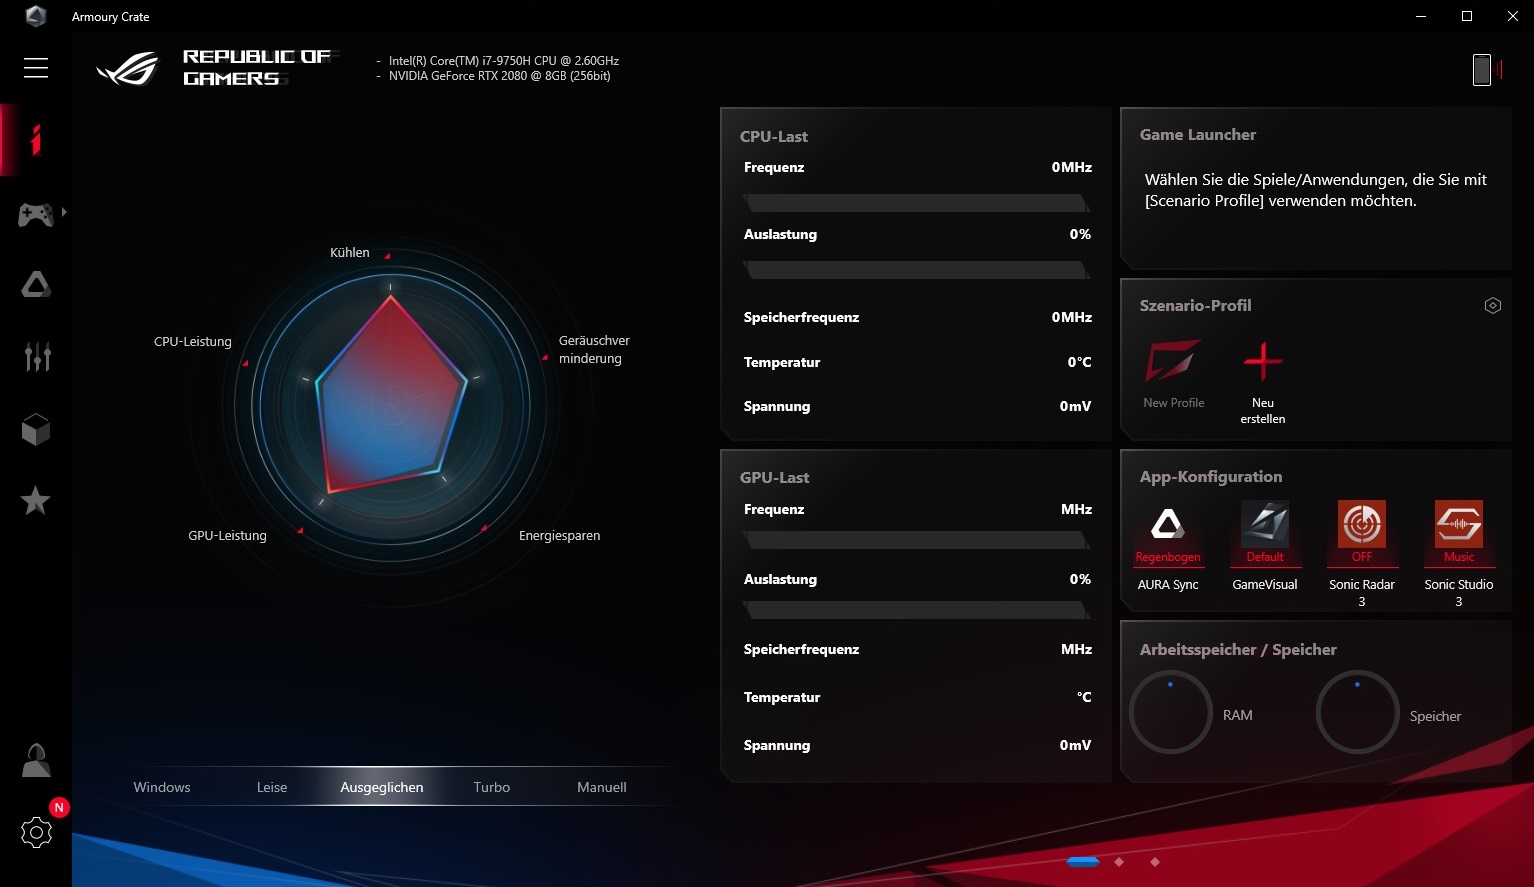Image resolution: width=1534 pixels, height=887 pixels.
Task: Click the NVIDIA GeForce RTX 2080 text
Action: coord(500,76)
